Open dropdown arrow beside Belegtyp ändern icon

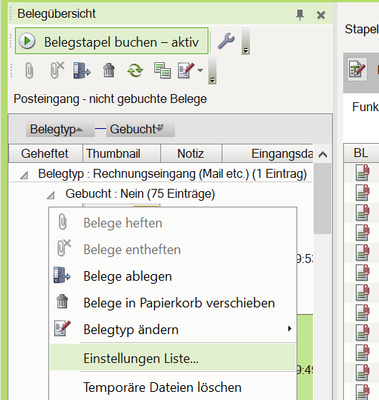(200, 70)
